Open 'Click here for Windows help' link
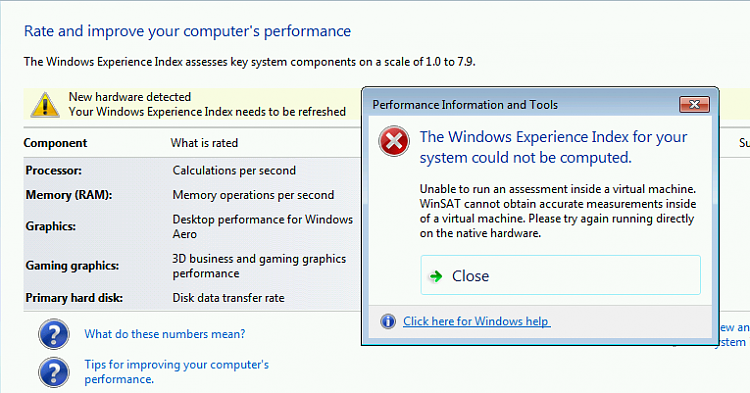750x393 pixels. (476, 321)
